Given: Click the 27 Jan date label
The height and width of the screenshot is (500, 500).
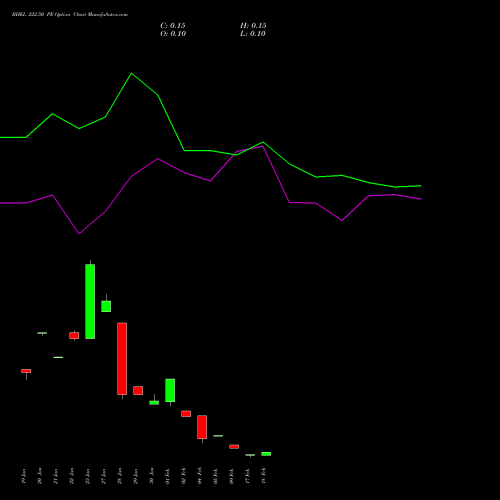Looking at the screenshot, I should pos(104,476).
